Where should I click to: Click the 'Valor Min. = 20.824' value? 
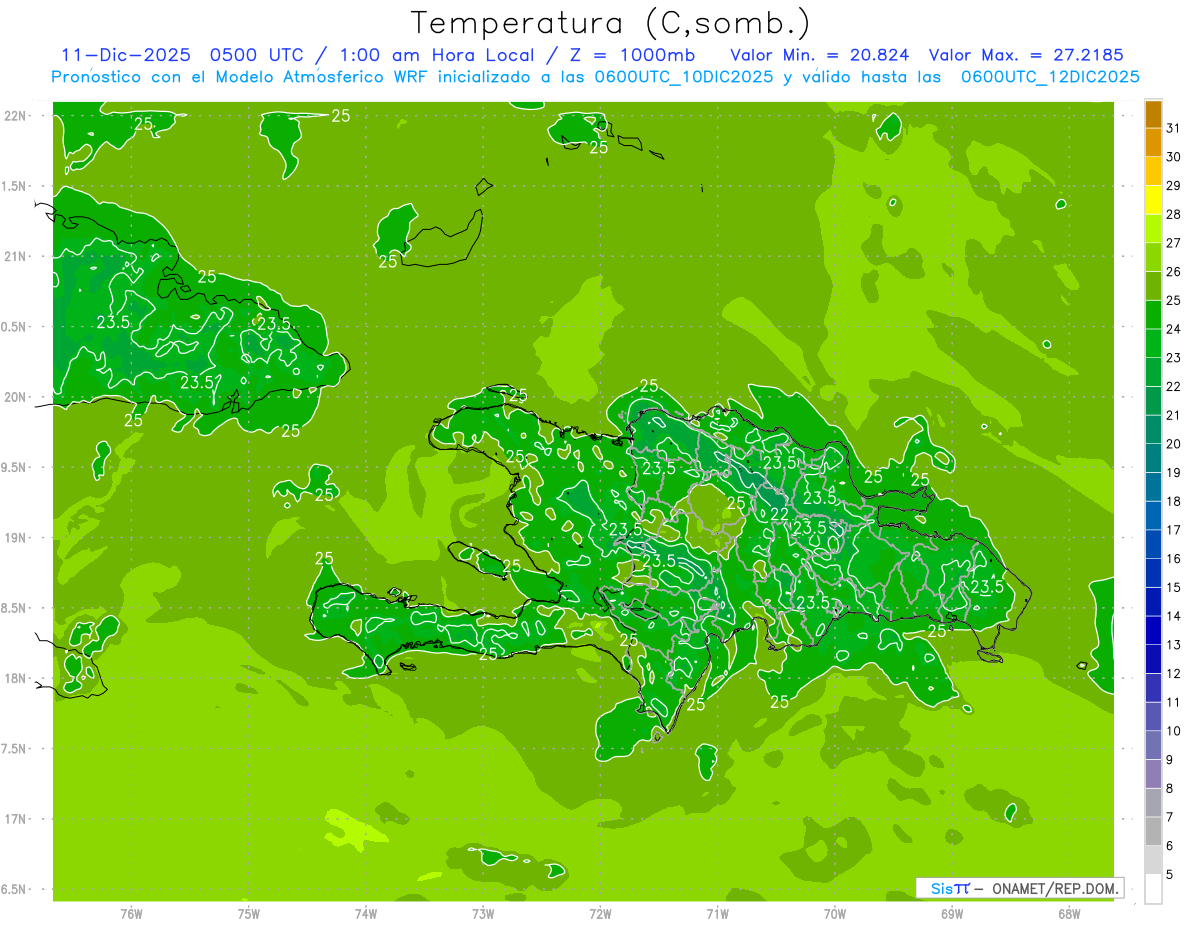pos(819,55)
